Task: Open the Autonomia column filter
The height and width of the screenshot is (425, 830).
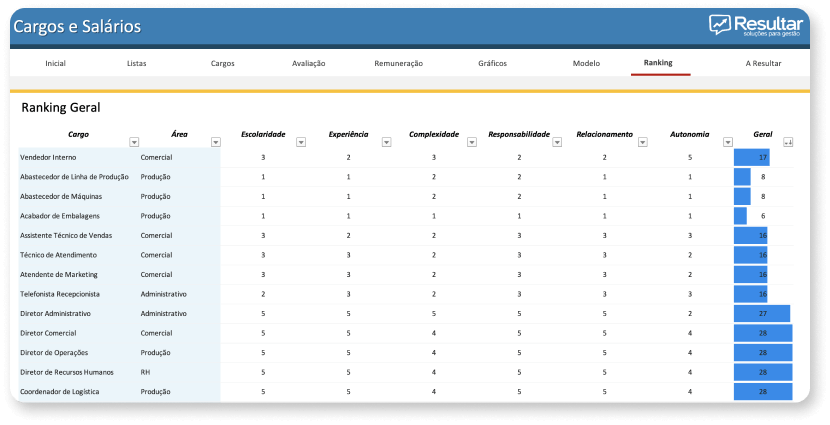Action: [727, 142]
